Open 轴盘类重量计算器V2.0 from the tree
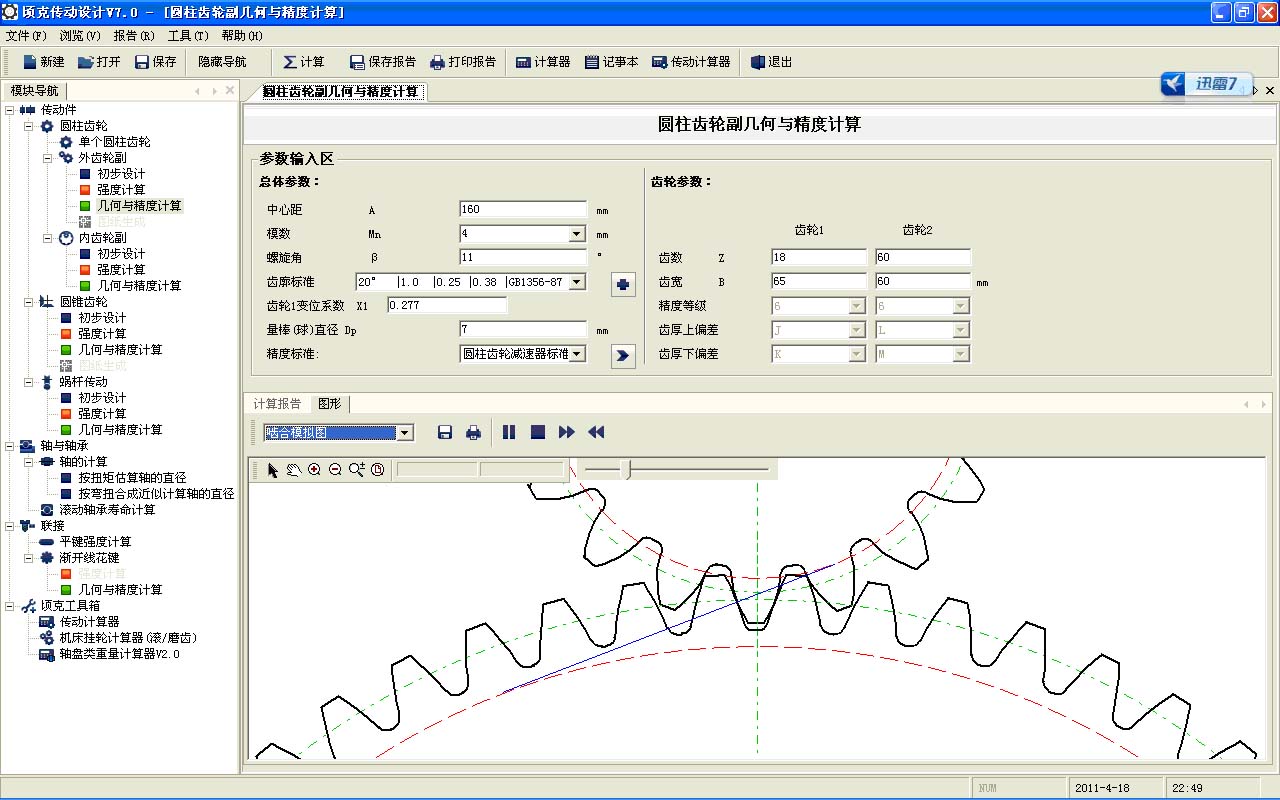Viewport: 1280px width, 800px height. (x=119, y=654)
